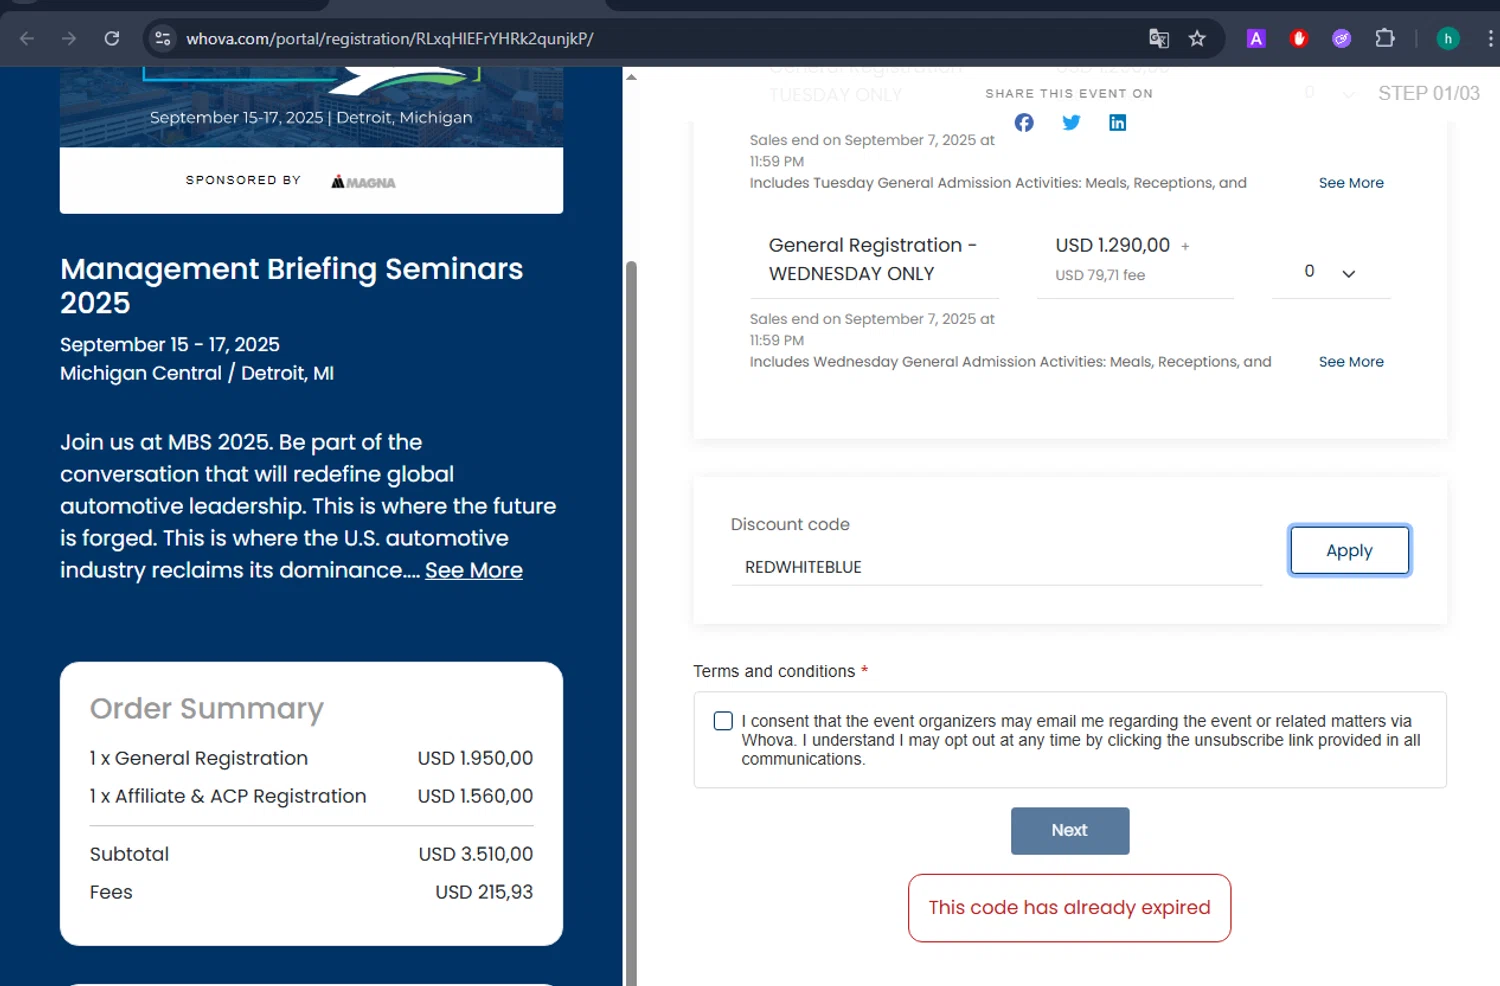Click 'USD 1.560,00' price in summary

[x=475, y=797]
